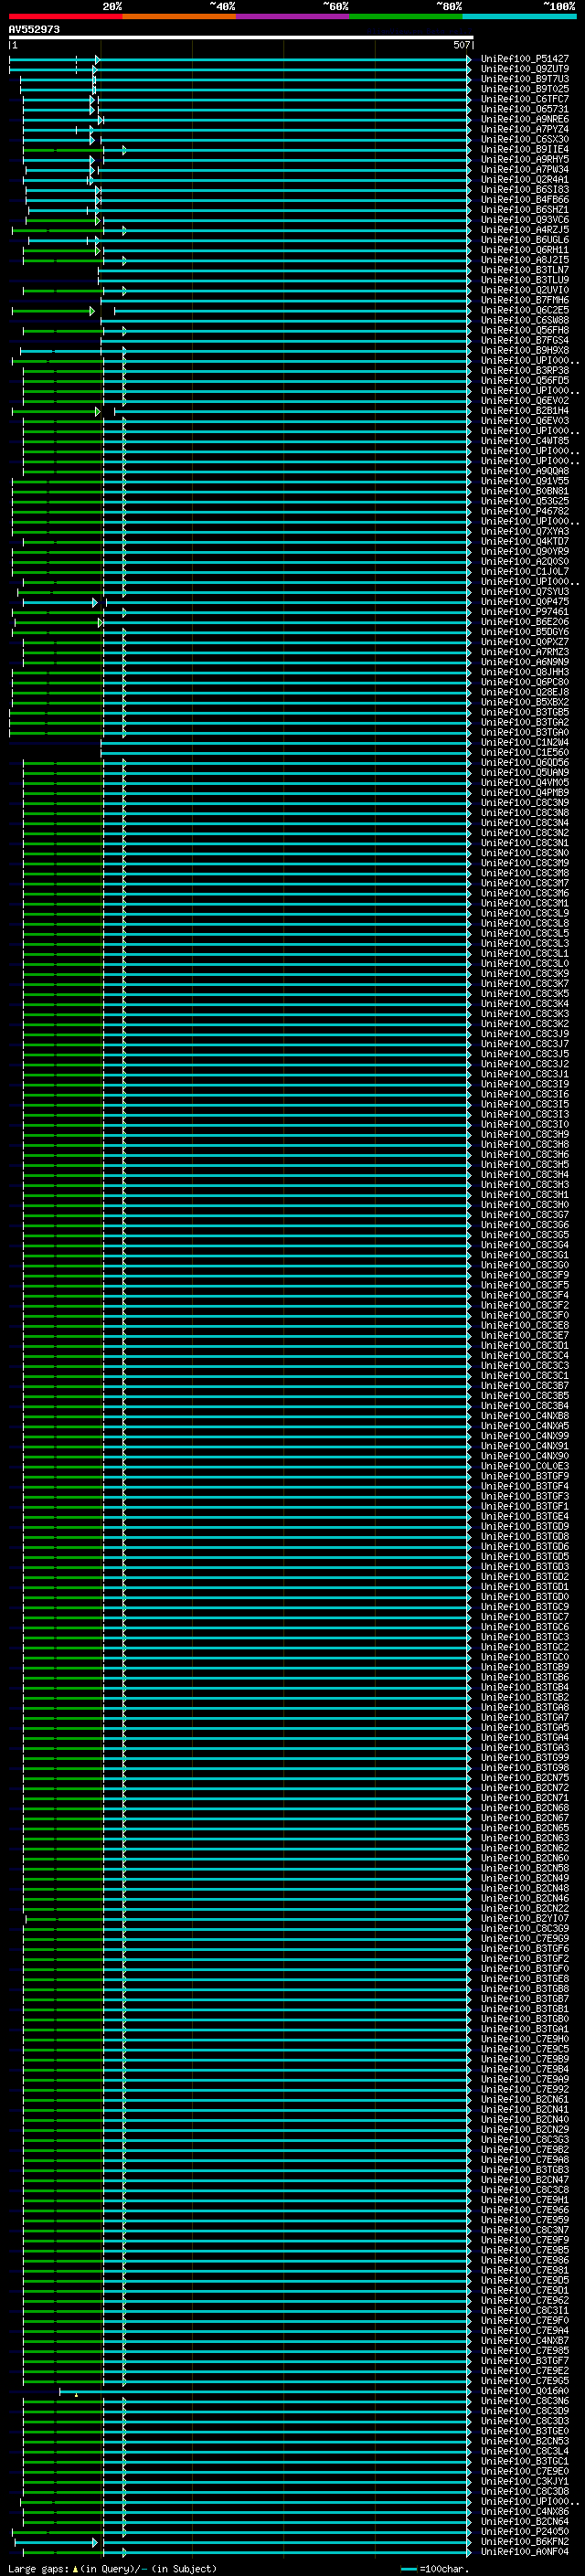
Task: Select the UniRef100_B6E206 label
Action: tap(525, 621)
